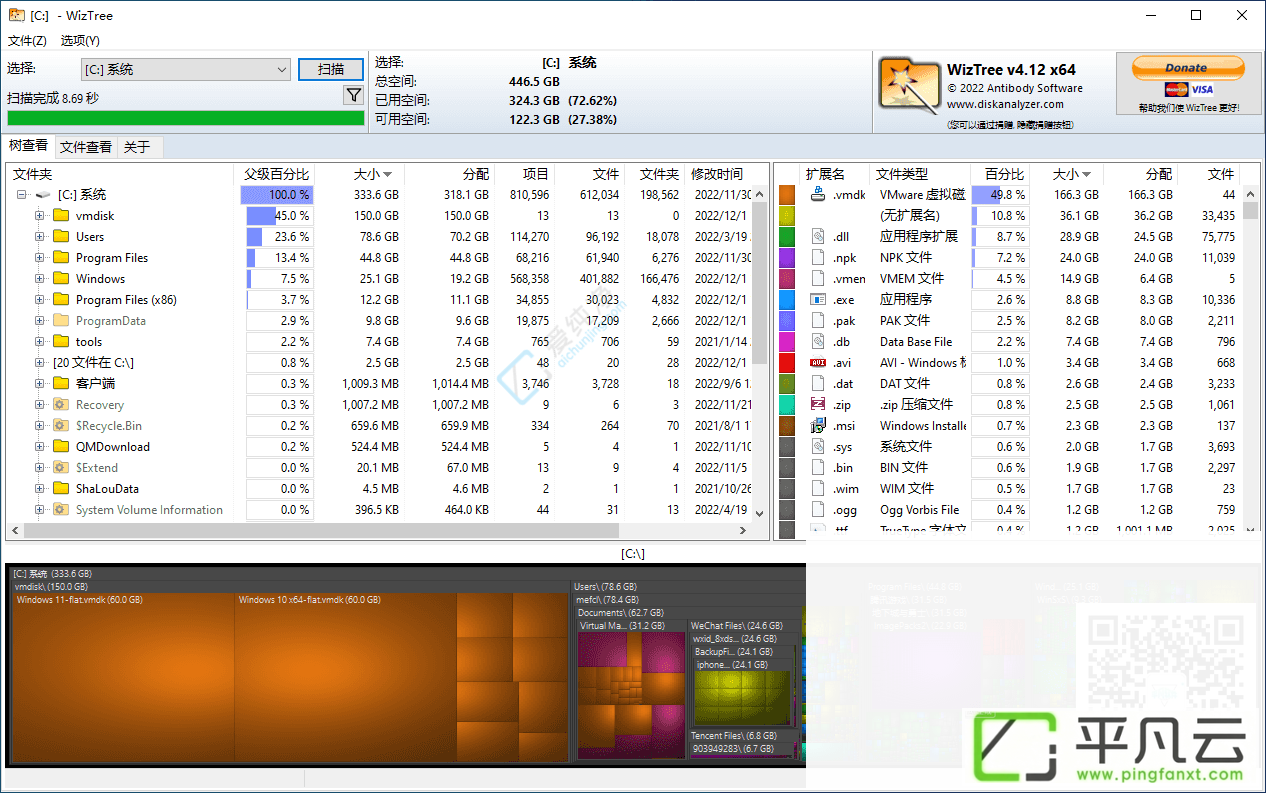Image resolution: width=1266 pixels, height=793 pixels.
Task: Click the orange .vmdk color swatch
Action: tap(787, 195)
